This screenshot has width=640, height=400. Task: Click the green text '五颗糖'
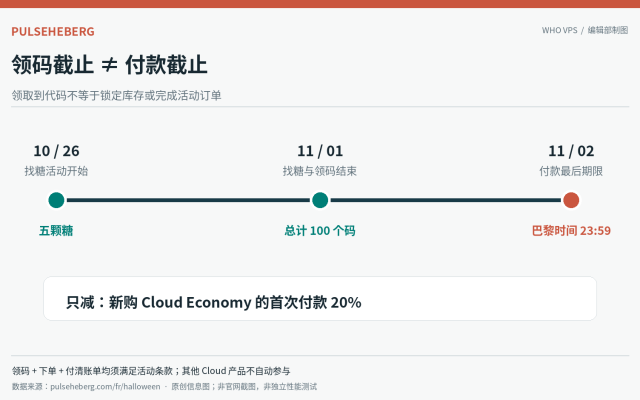coord(56,231)
